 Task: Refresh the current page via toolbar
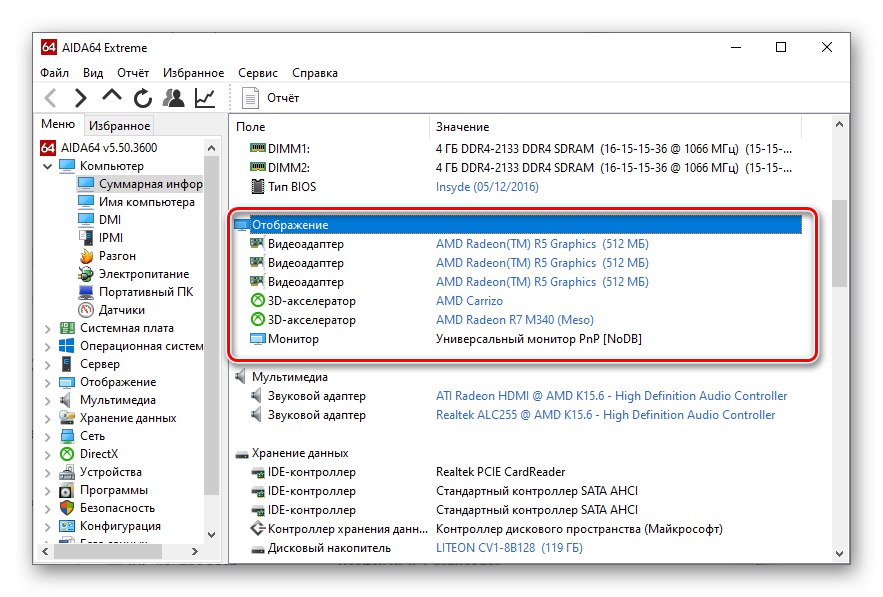(142, 98)
